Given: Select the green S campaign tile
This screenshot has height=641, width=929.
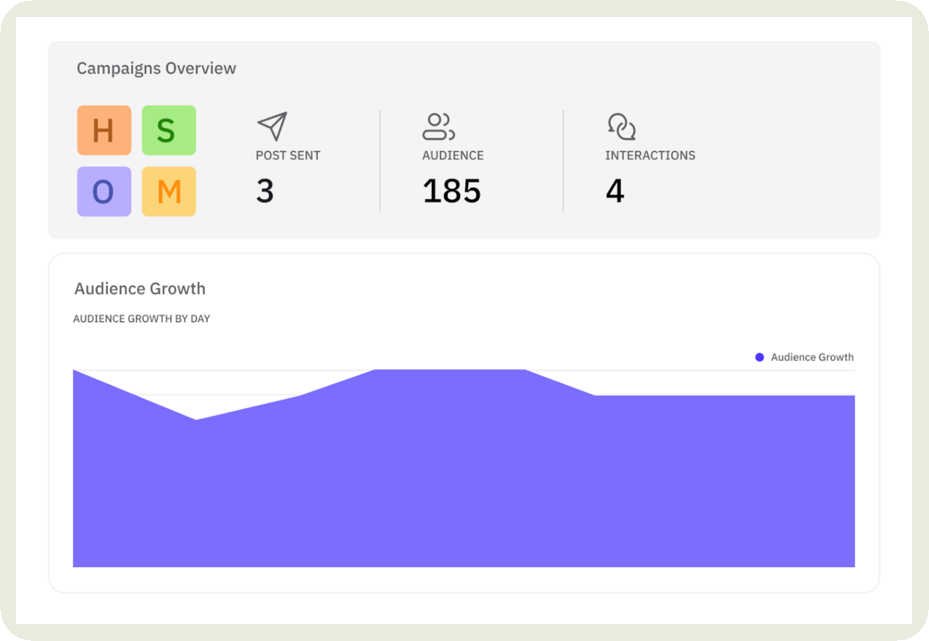Looking at the screenshot, I should (168, 131).
